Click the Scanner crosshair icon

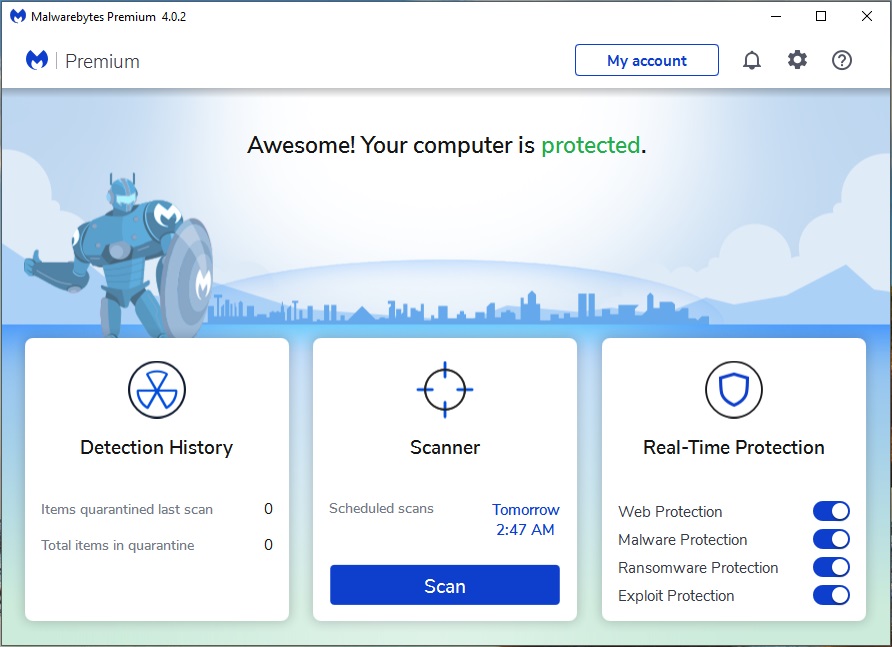[x=445, y=390]
